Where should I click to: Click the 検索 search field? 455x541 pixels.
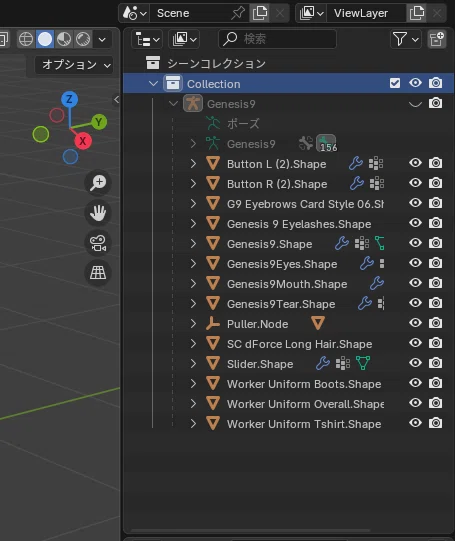(x=277, y=39)
